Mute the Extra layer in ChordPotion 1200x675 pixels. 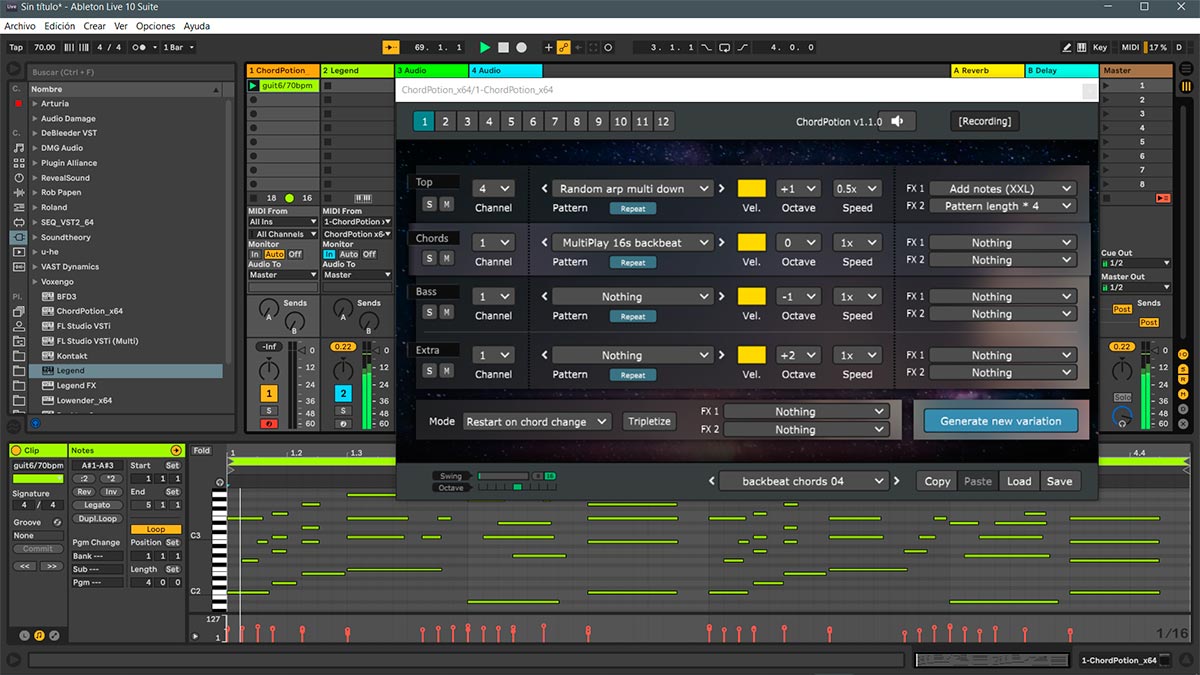(x=446, y=371)
